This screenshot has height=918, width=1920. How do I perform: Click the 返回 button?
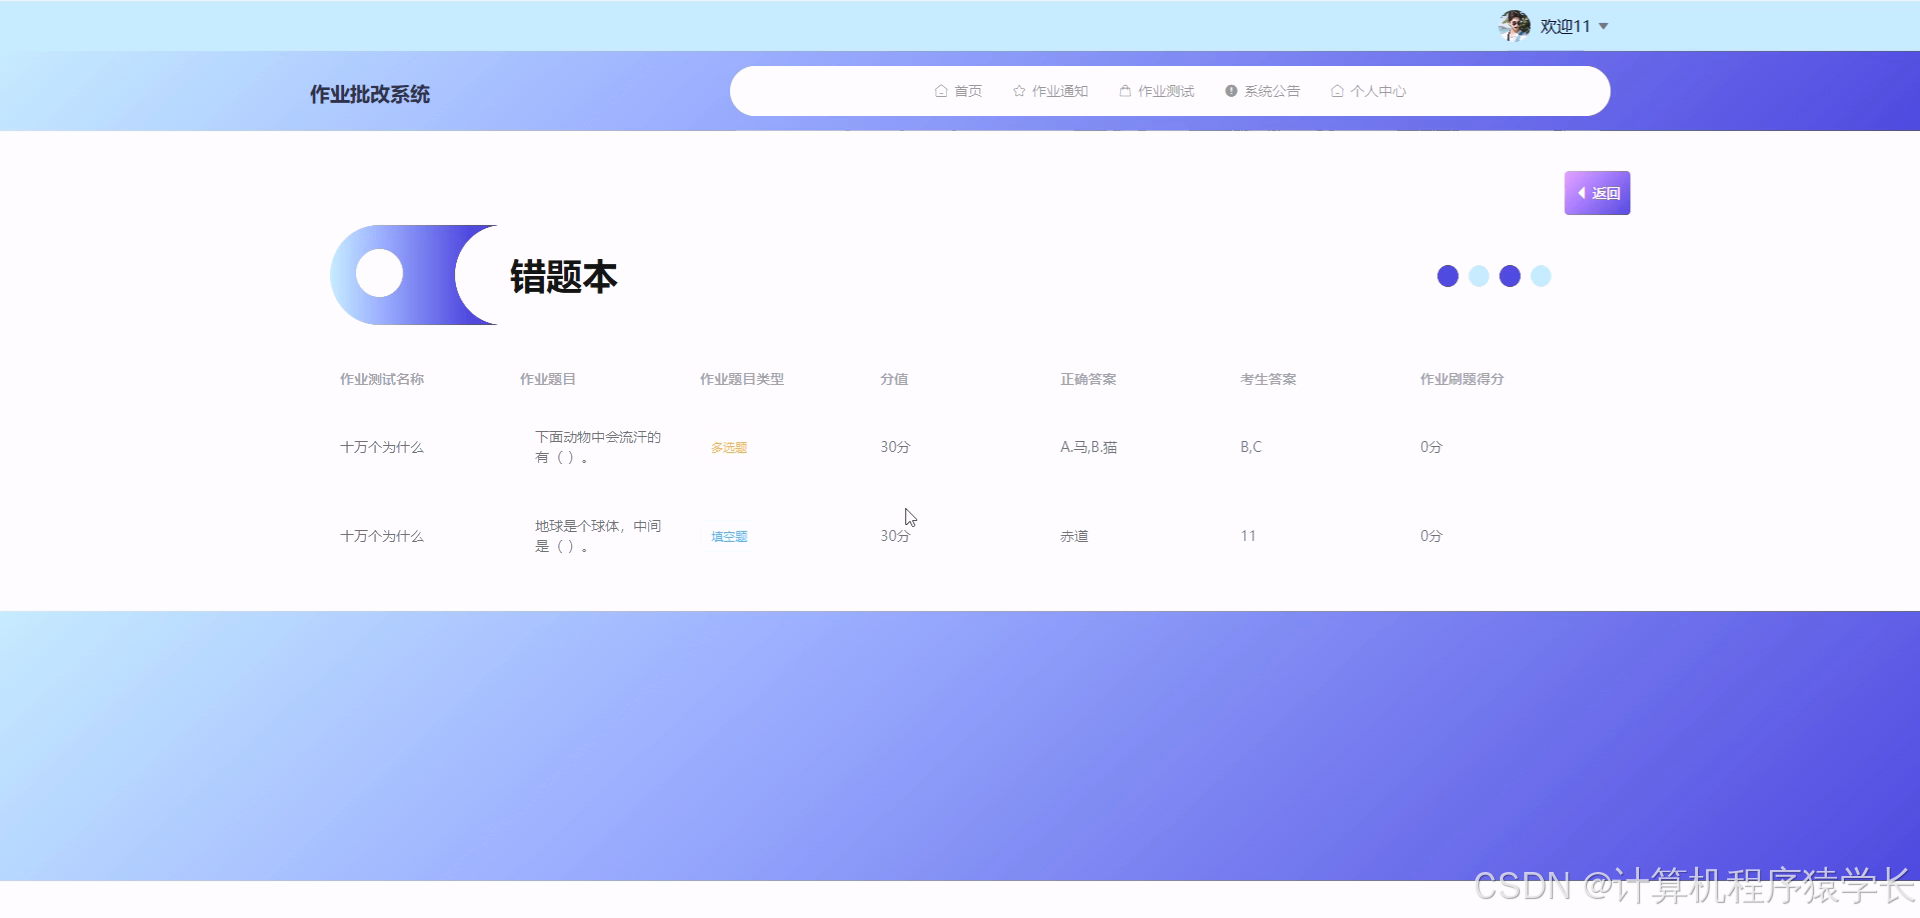point(1597,192)
